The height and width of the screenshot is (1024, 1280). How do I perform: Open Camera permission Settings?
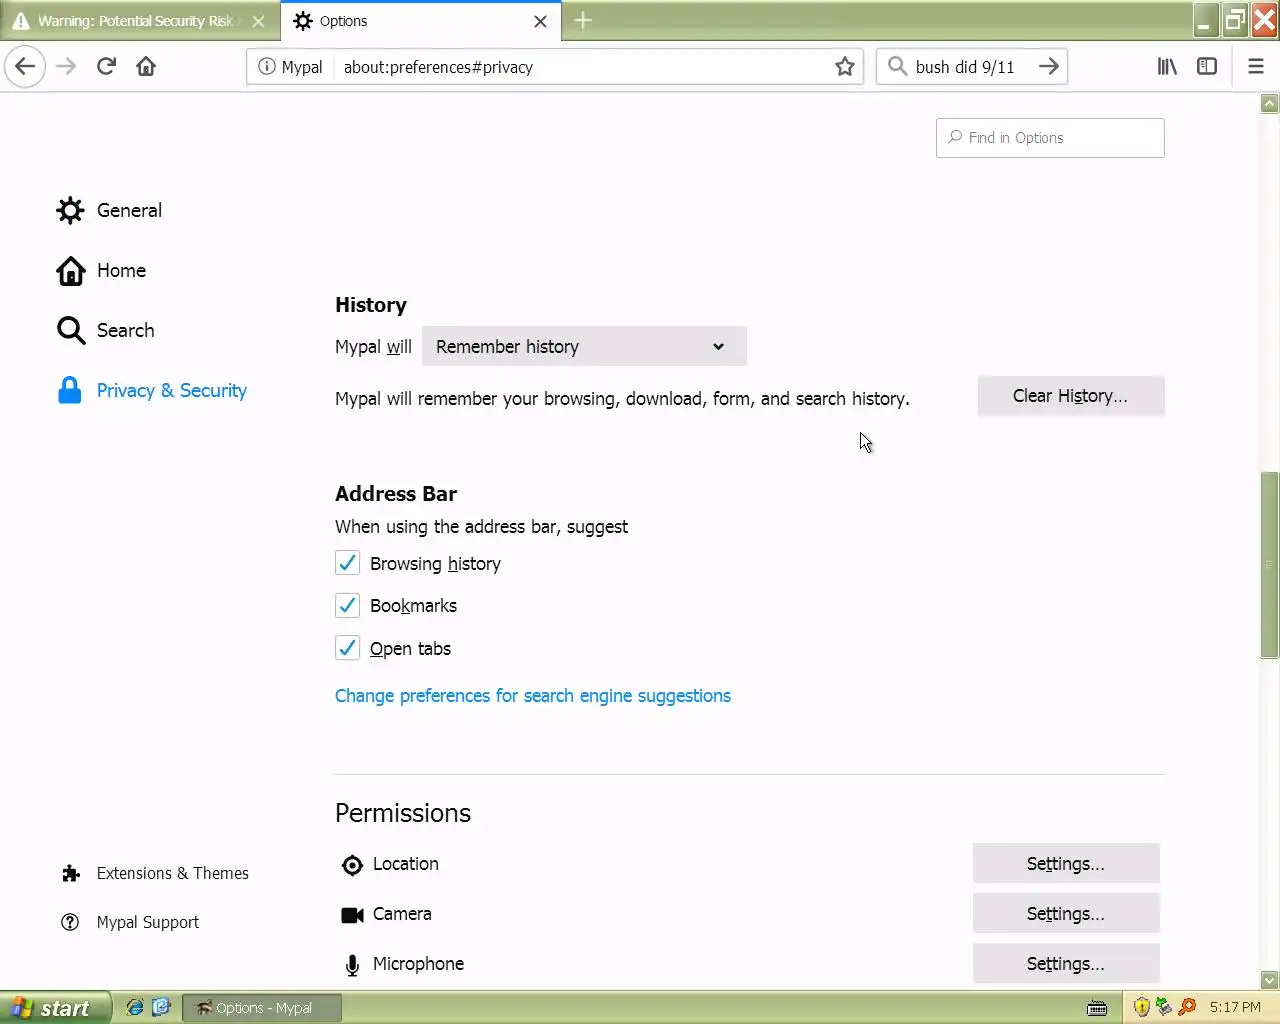1066,914
